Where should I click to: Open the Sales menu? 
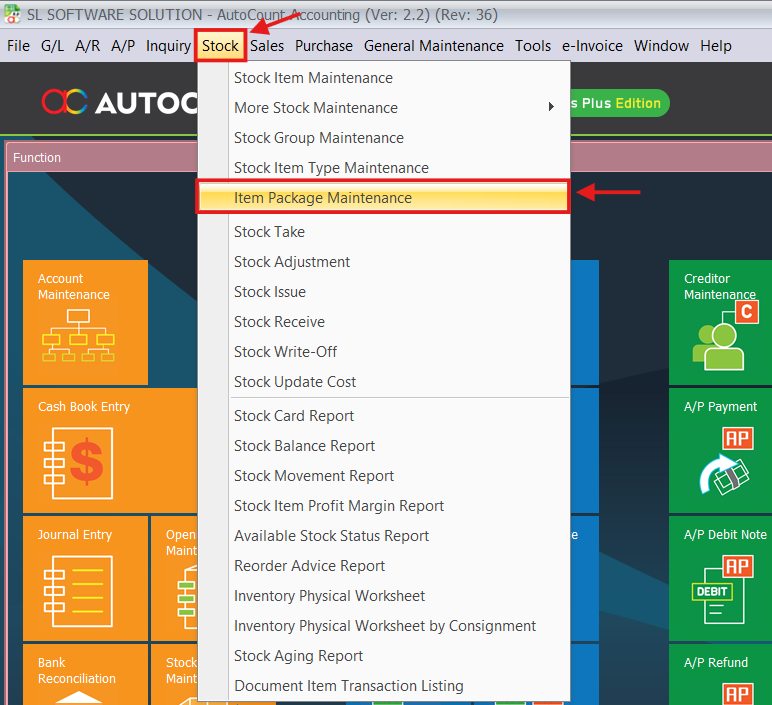click(267, 46)
